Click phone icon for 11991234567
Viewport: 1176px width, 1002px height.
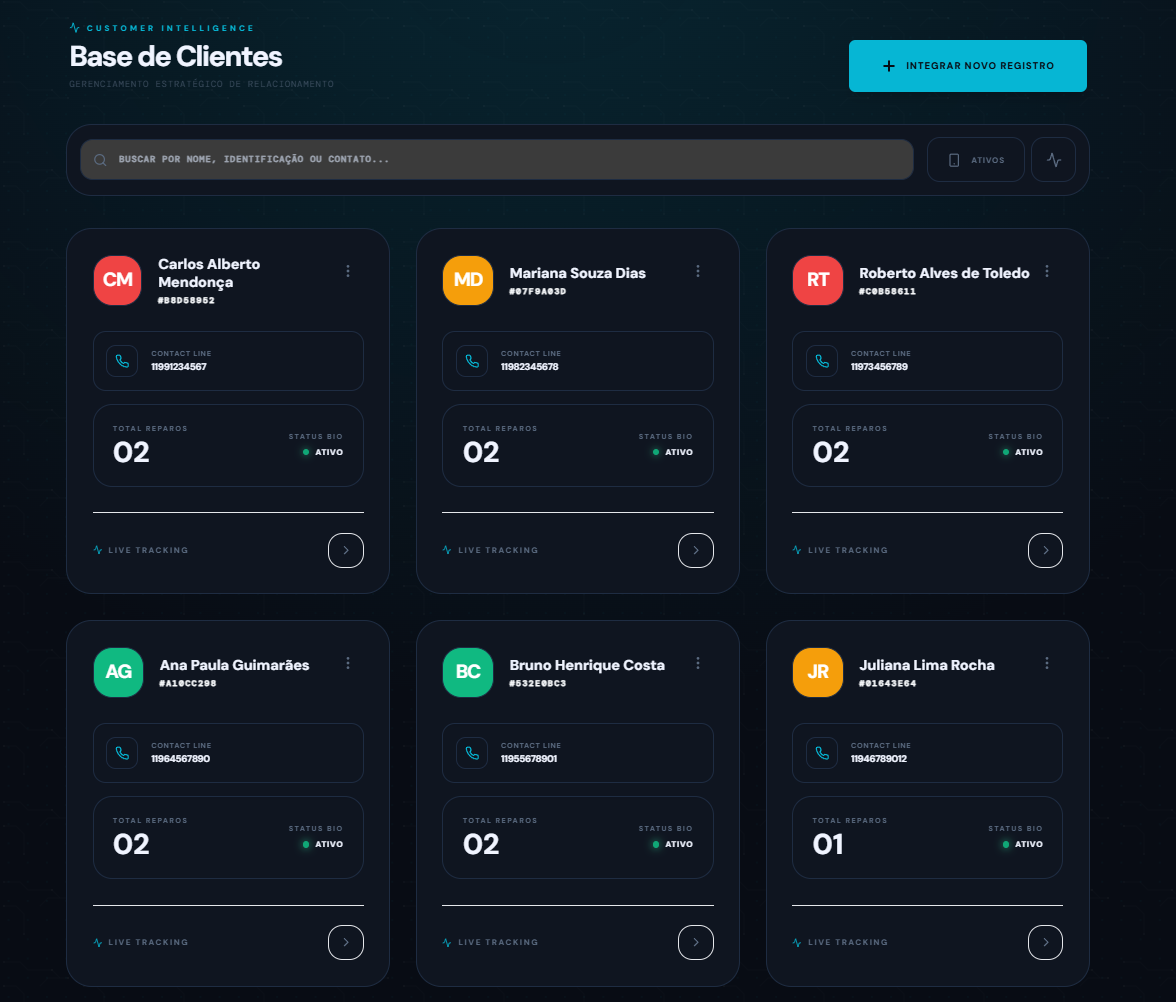(x=122, y=361)
